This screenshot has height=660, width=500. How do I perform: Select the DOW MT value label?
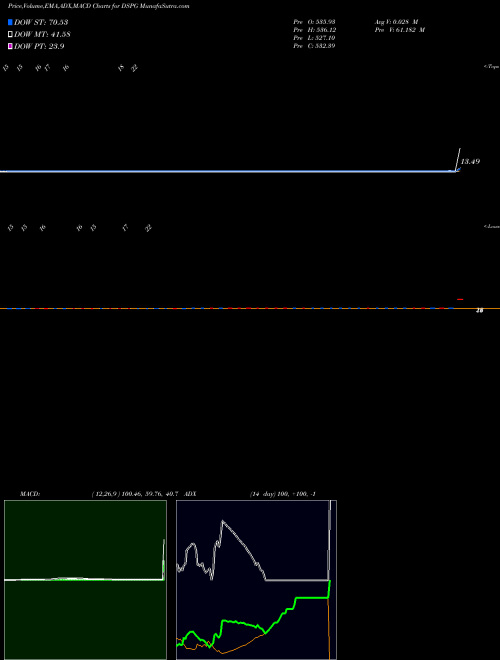tap(42, 34)
